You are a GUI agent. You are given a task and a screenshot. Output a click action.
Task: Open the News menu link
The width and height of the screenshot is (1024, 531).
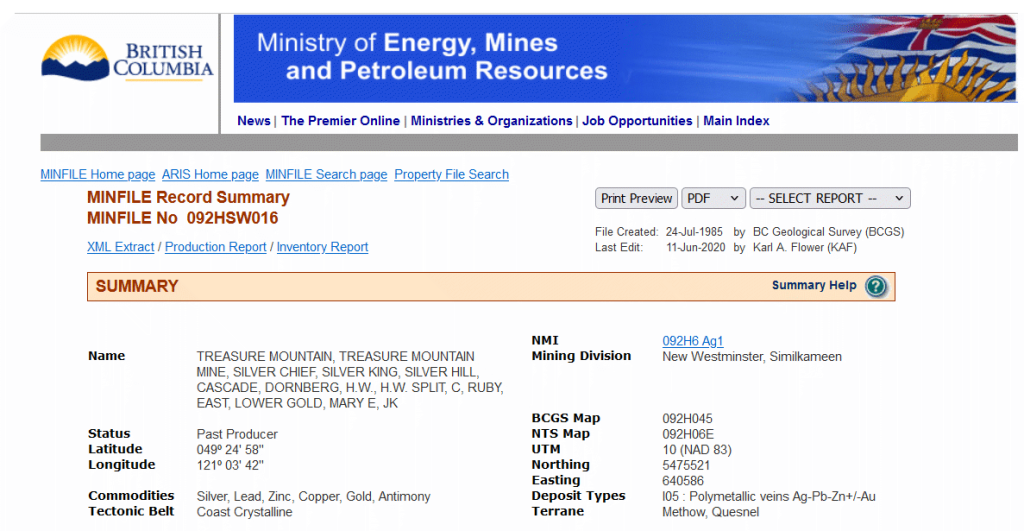point(253,121)
